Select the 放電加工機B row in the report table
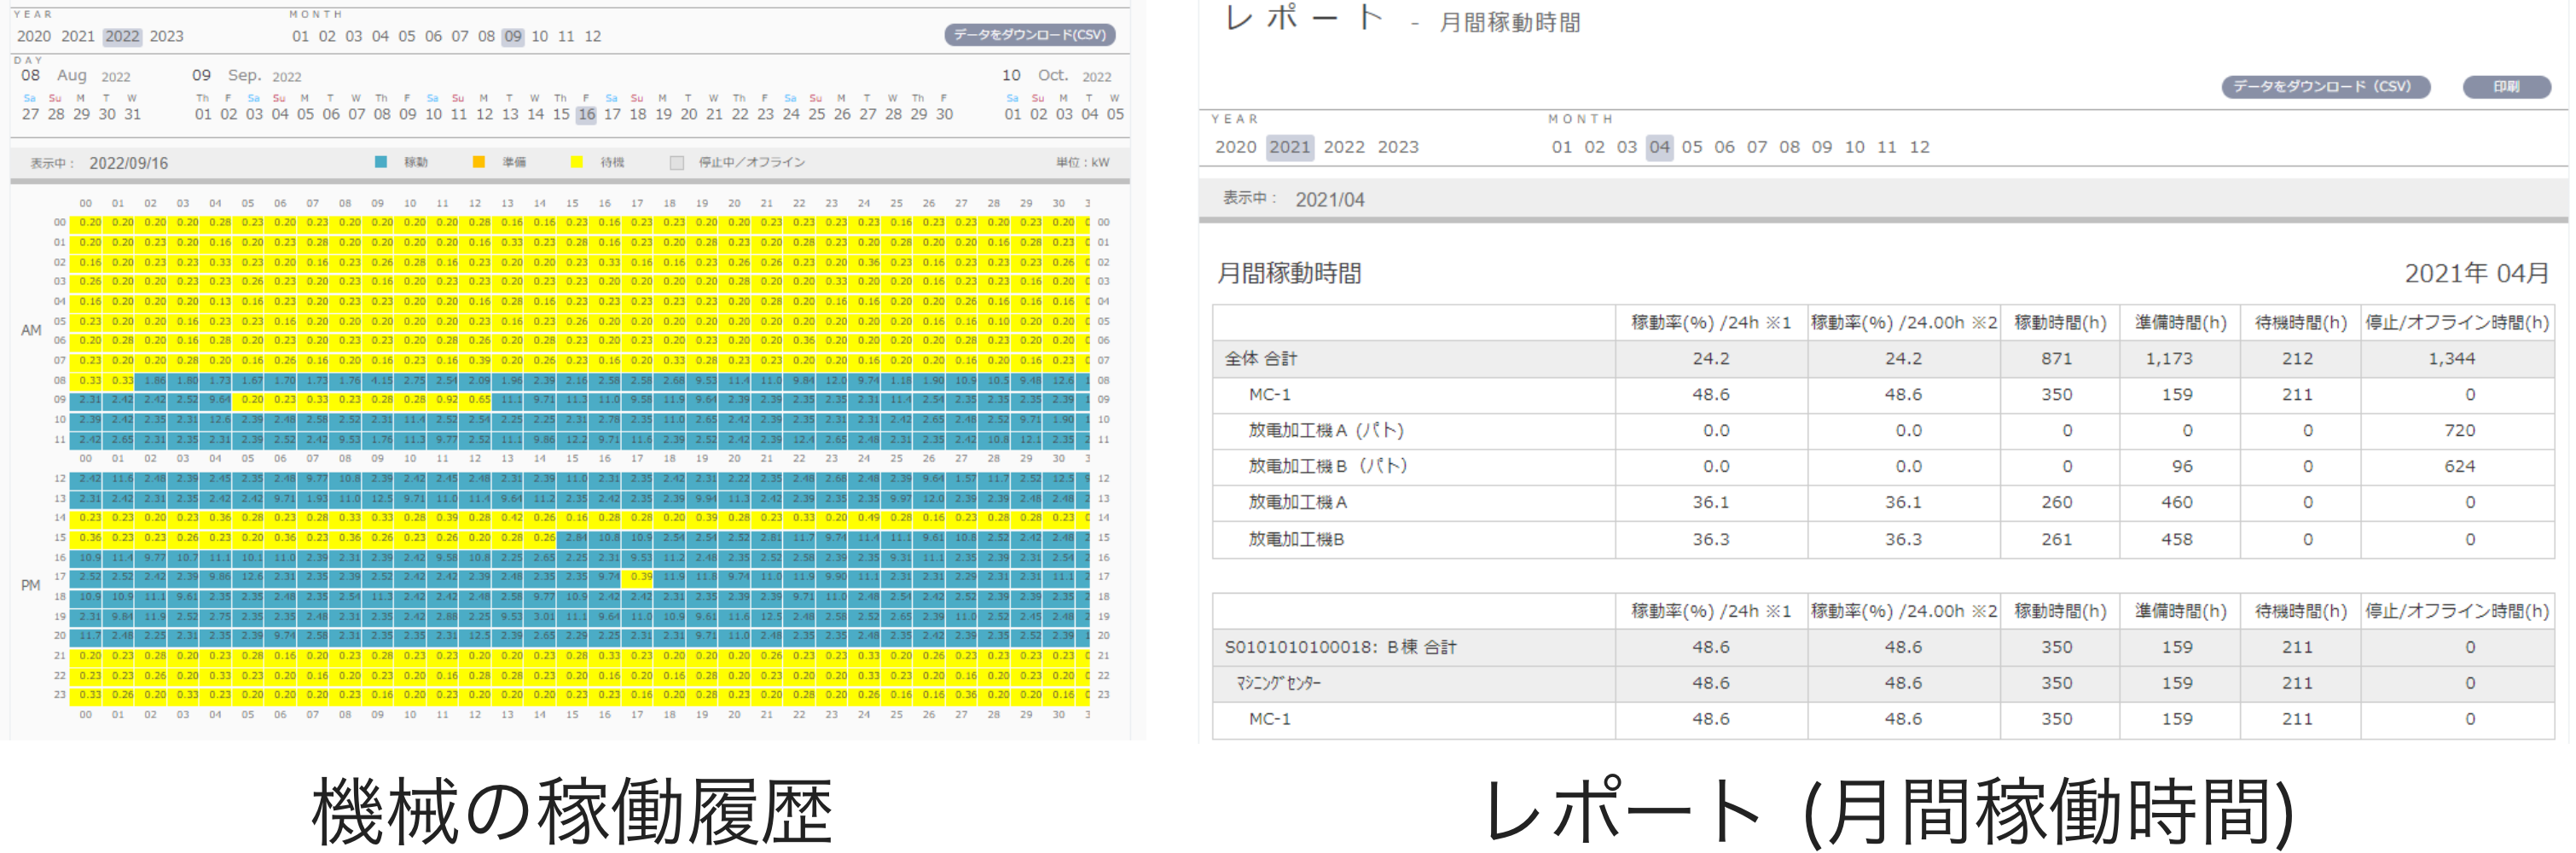 1296,539
